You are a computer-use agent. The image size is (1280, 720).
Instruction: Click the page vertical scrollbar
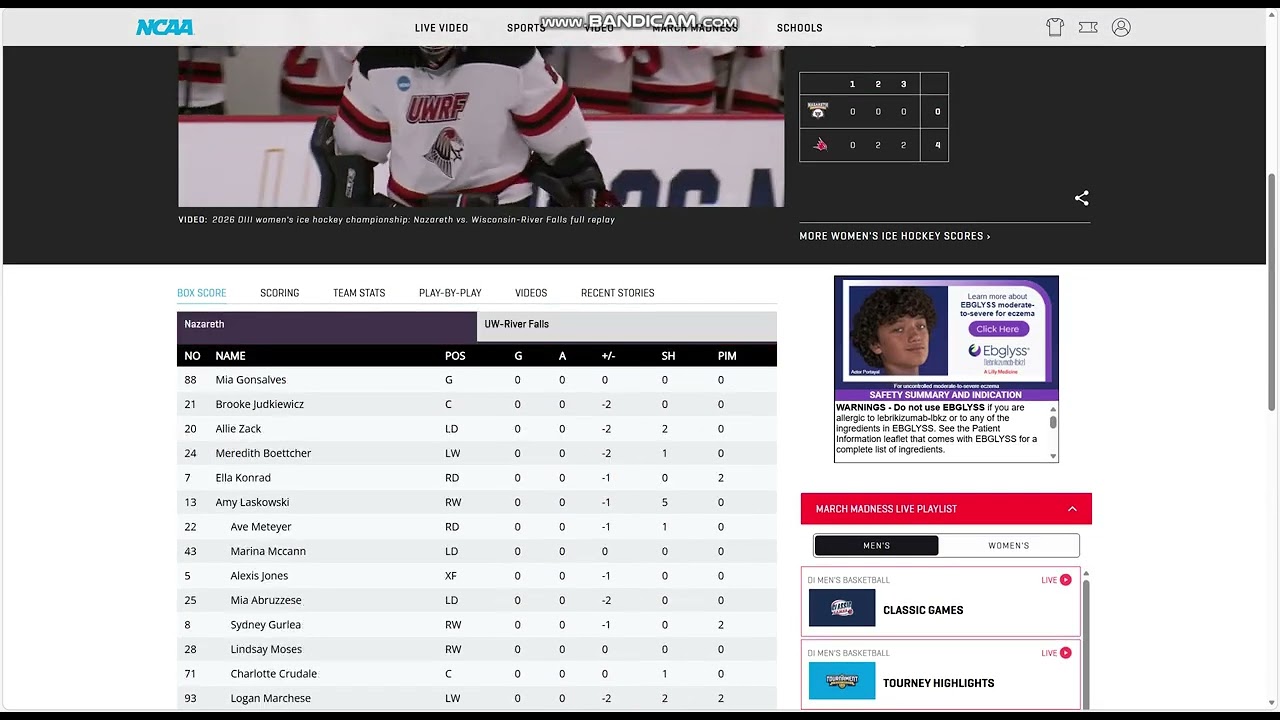(x=1272, y=290)
